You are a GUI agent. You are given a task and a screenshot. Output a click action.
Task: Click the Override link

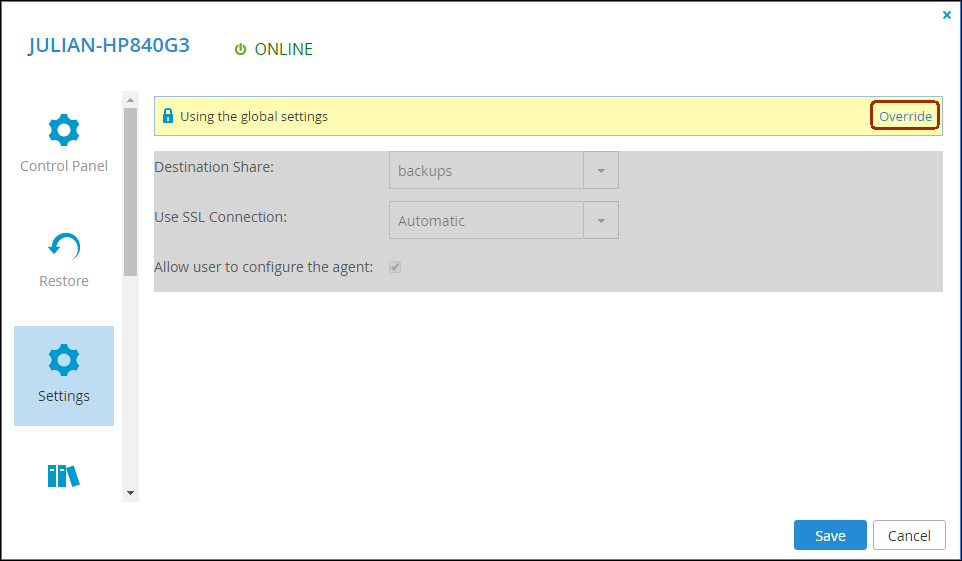coord(905,117)
